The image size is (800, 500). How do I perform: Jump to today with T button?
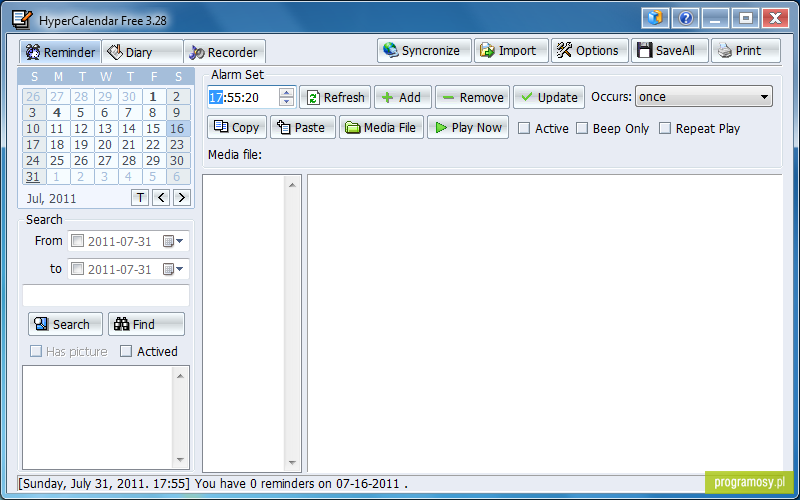(140, 197)
